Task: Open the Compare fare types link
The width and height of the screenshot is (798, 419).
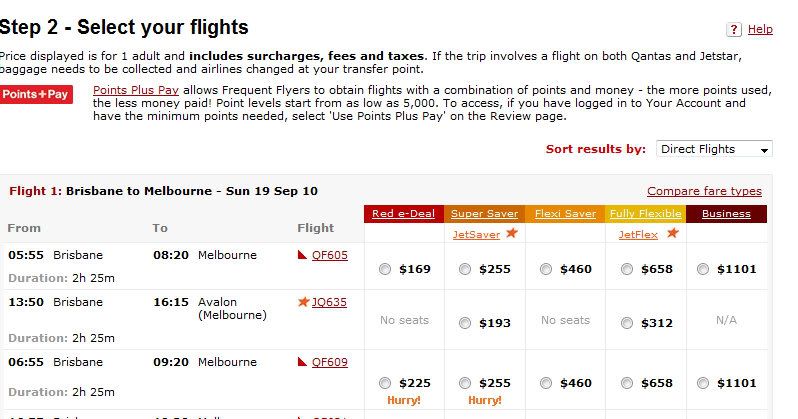Action: 704,191
